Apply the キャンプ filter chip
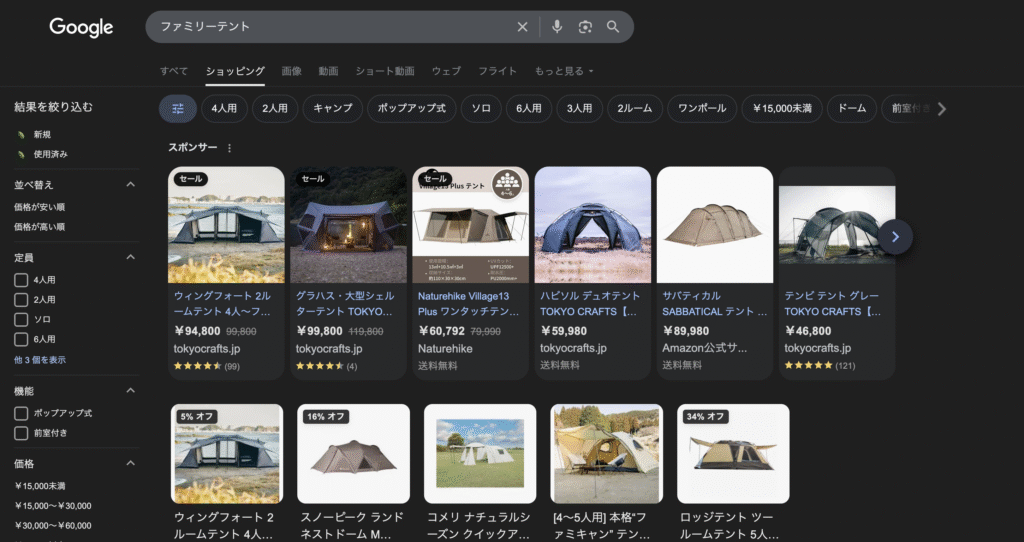The height and width of the screenshot is (542, 1024). 332,109
